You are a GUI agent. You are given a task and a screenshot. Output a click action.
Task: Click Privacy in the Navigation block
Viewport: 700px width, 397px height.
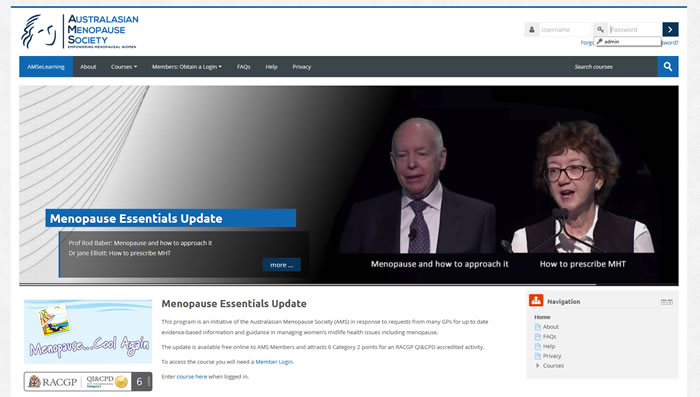coord(552,356)
